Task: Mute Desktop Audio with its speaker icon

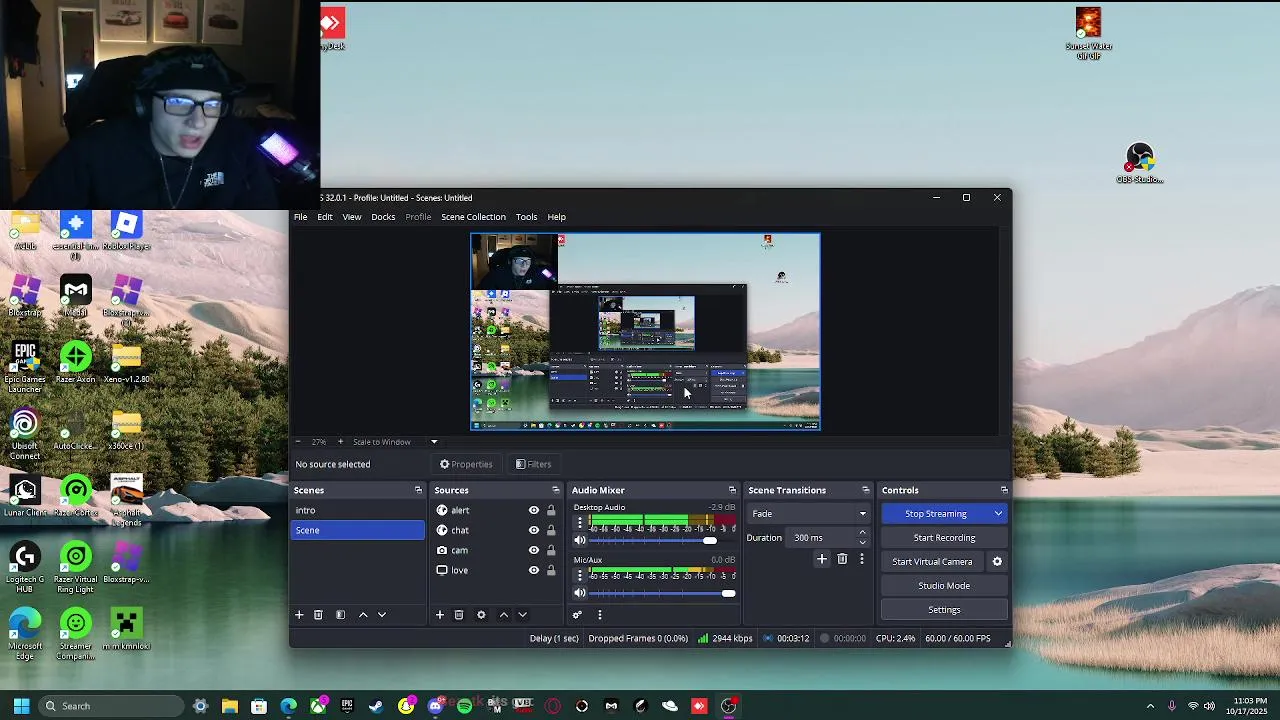Action: click(580, 541)
